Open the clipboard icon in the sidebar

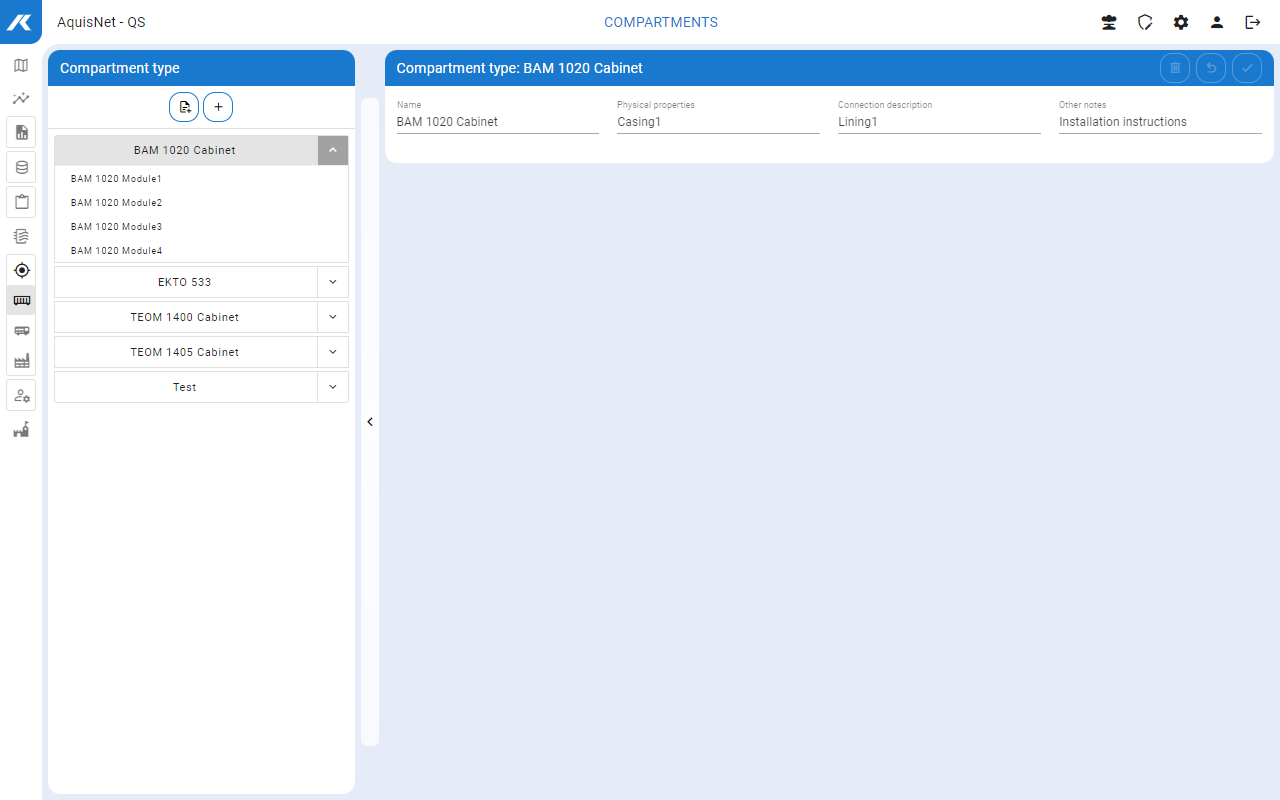coord(21,202)
